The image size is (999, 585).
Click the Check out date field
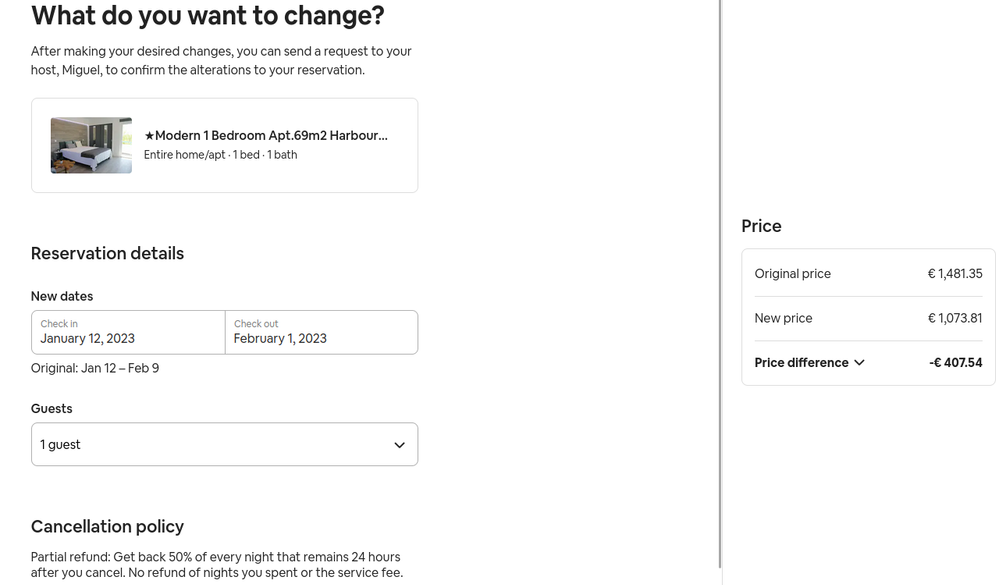(321, 332)
